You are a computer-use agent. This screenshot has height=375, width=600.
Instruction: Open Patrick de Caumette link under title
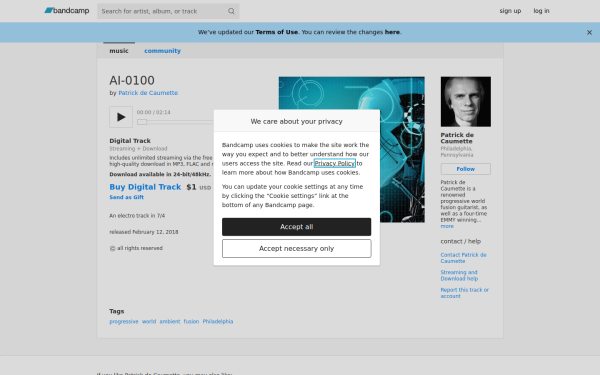[148, 93]
